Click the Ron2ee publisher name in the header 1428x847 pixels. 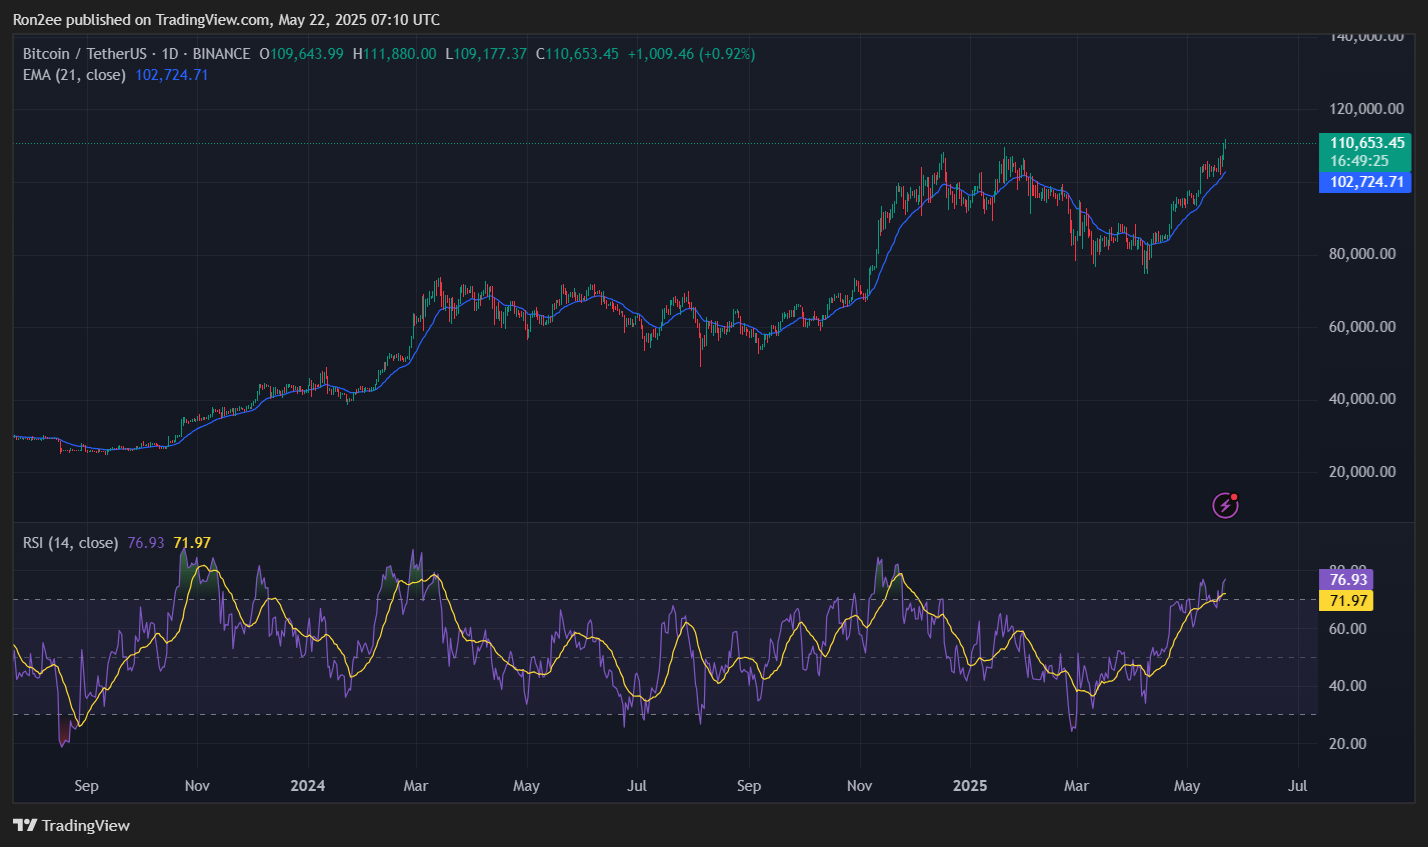(x=35, y=19)
